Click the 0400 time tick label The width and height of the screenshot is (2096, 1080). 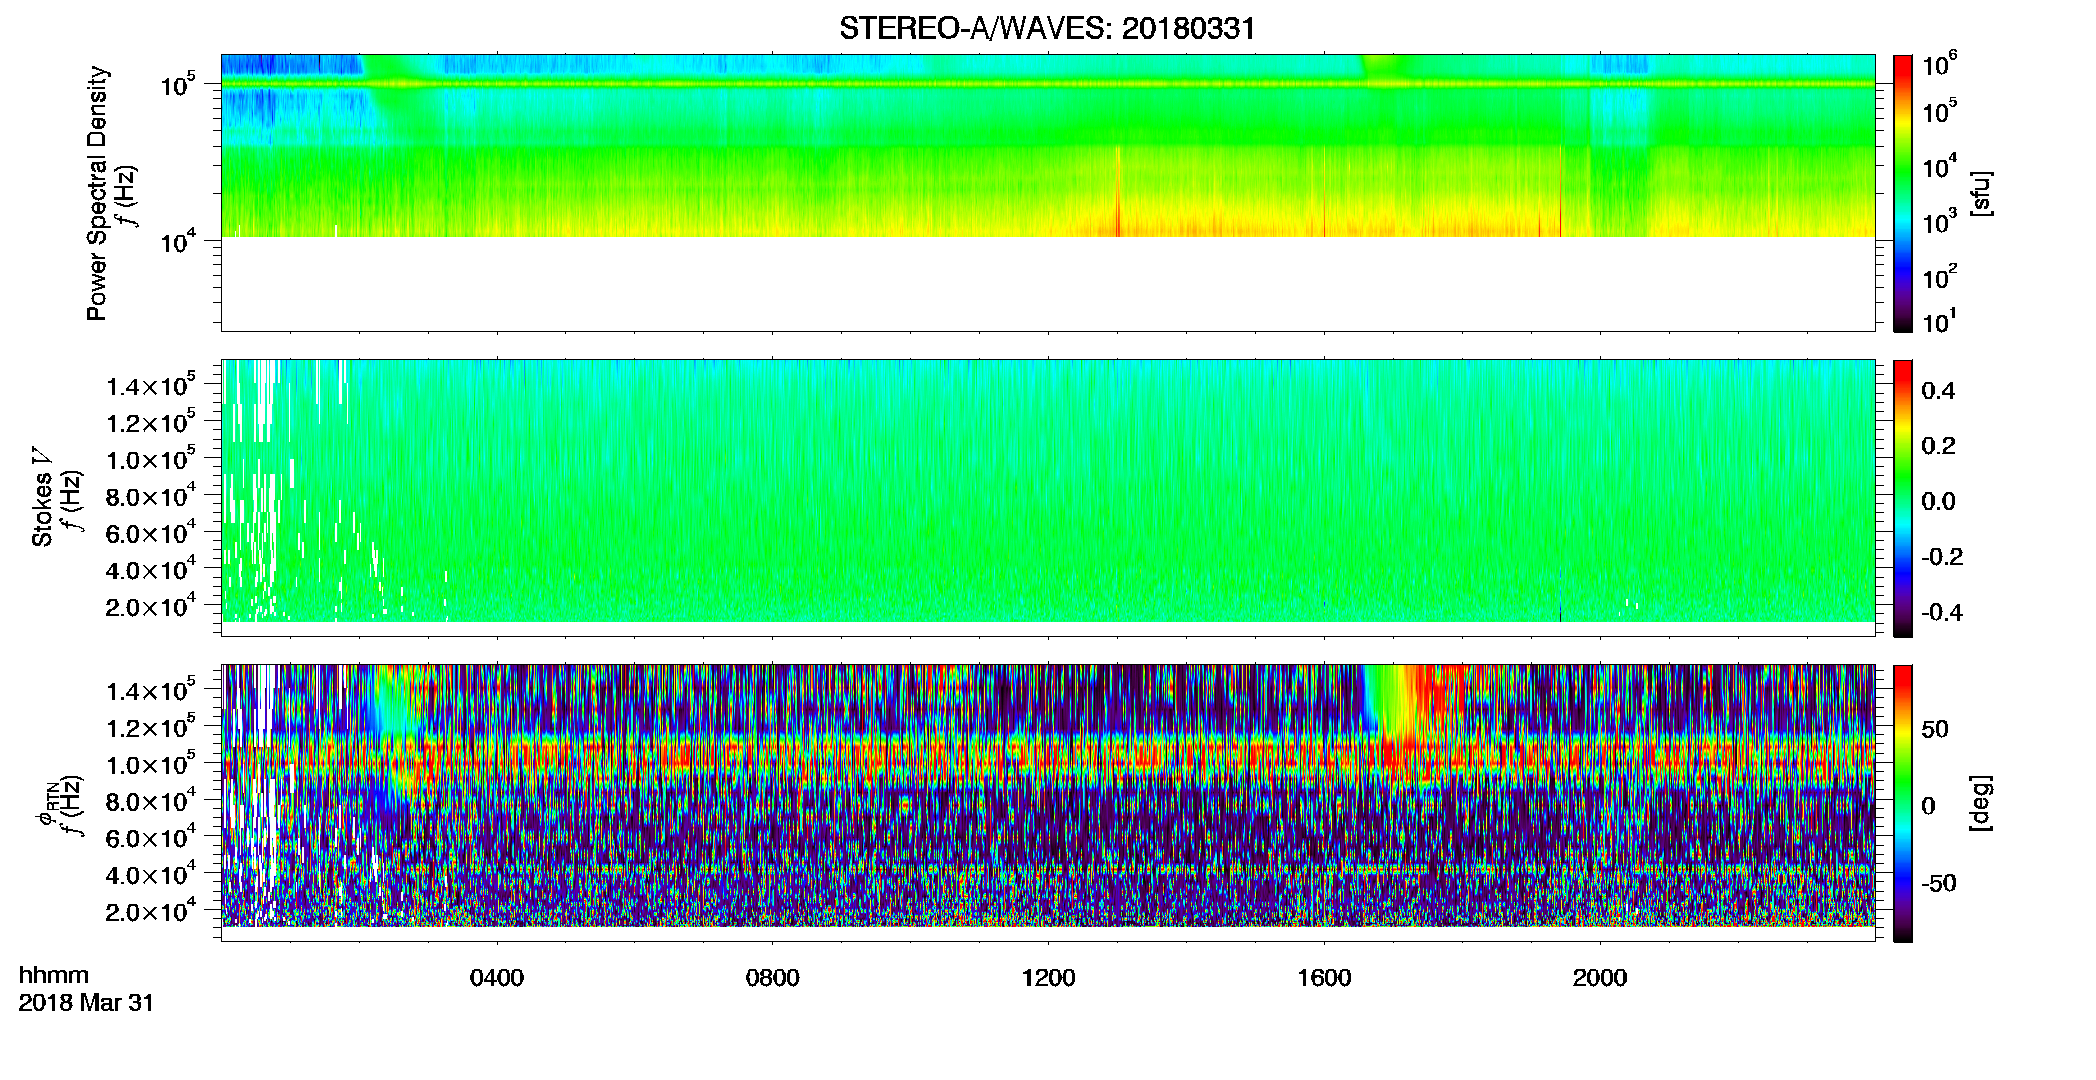point(497,978)
